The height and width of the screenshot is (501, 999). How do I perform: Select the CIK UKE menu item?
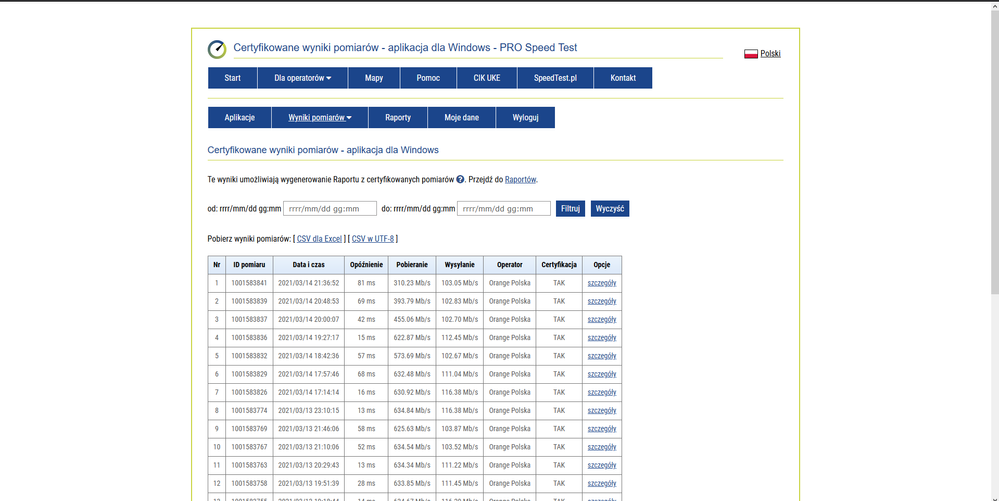pyautogui.click(x=486, y=78)
